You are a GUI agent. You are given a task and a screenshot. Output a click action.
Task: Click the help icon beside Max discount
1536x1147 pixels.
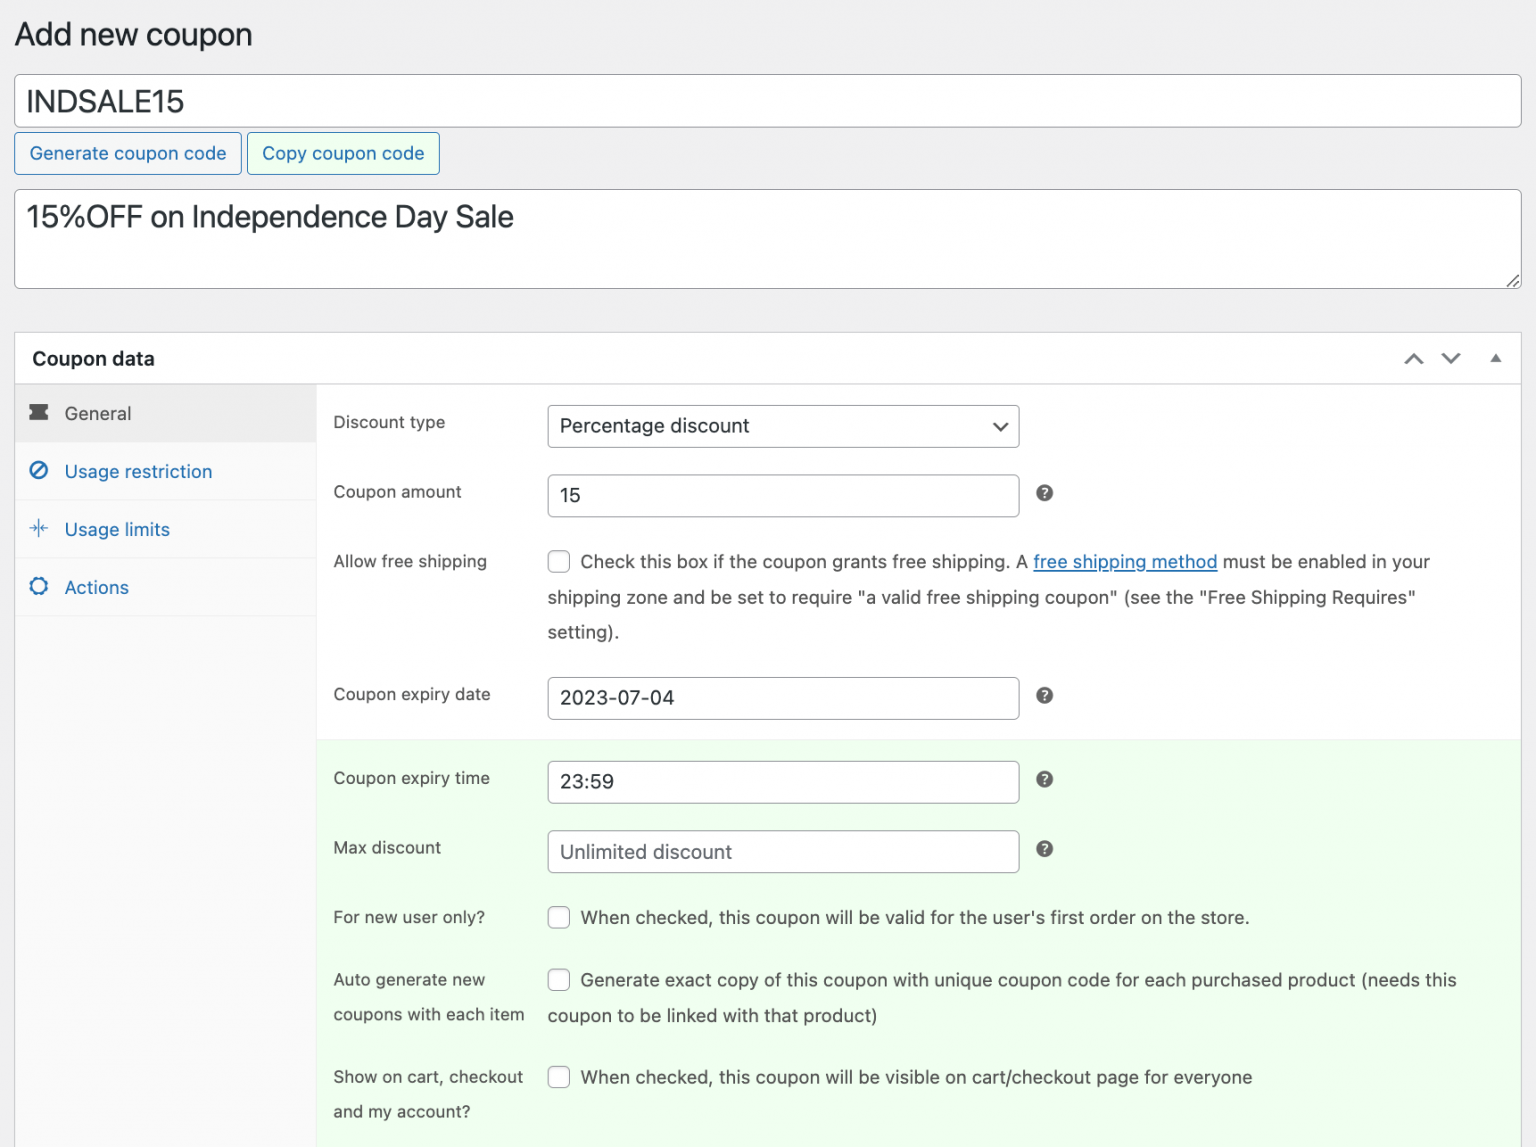[x=1044, y=849]
